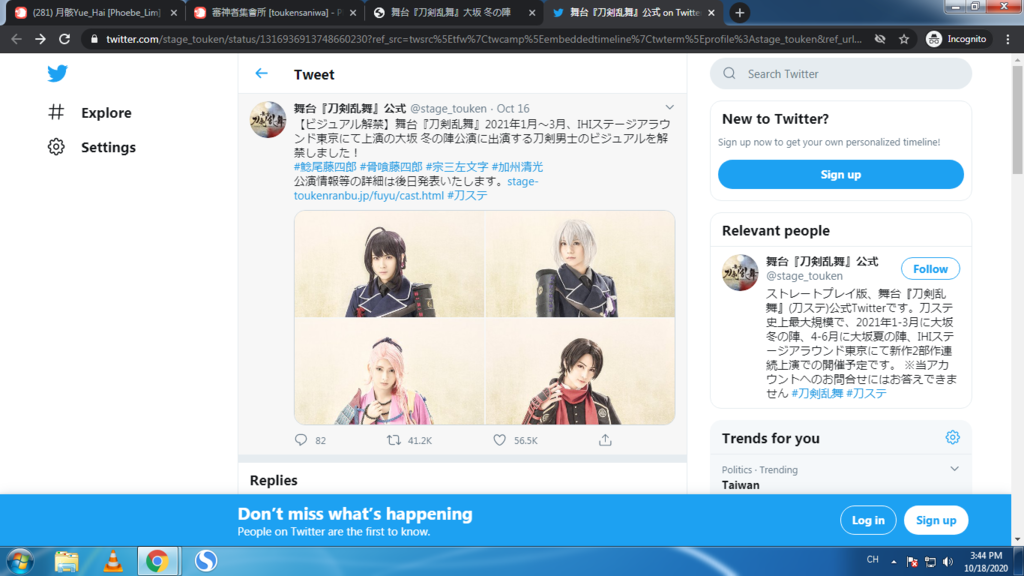Viewport: 1024px width, 576px height.
Task: Select Explore in the sidebar
Action: click(x=106, y=112)
